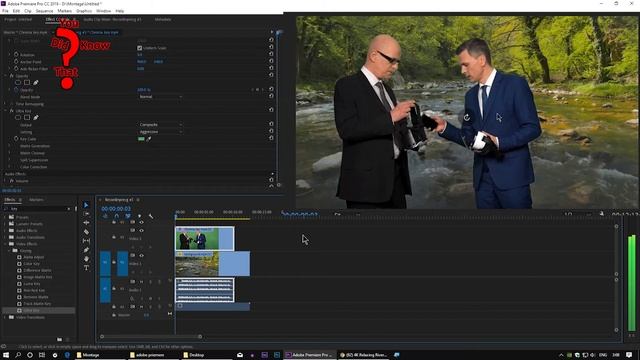Select the Color Key effect
Screen dimensions: 640x360
[31, 264]
